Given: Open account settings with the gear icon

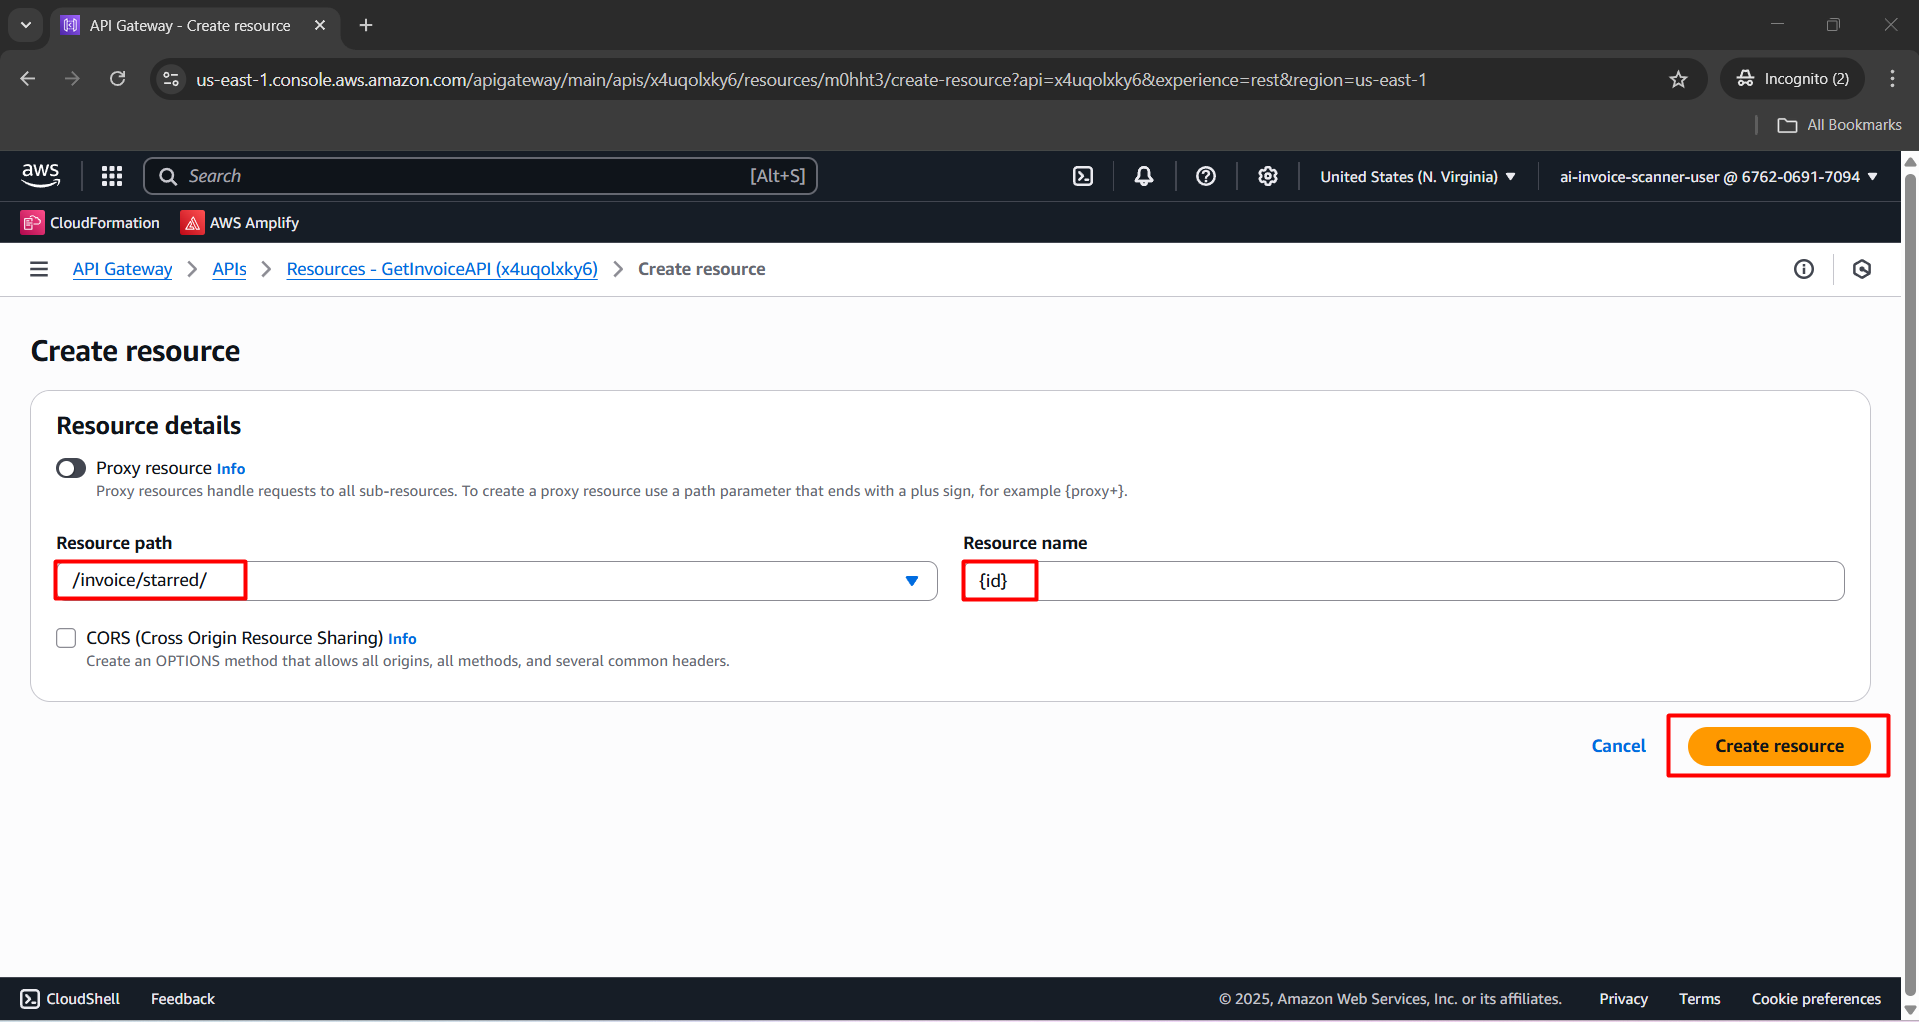Looking at the screenshot, I should point(1267,175).
